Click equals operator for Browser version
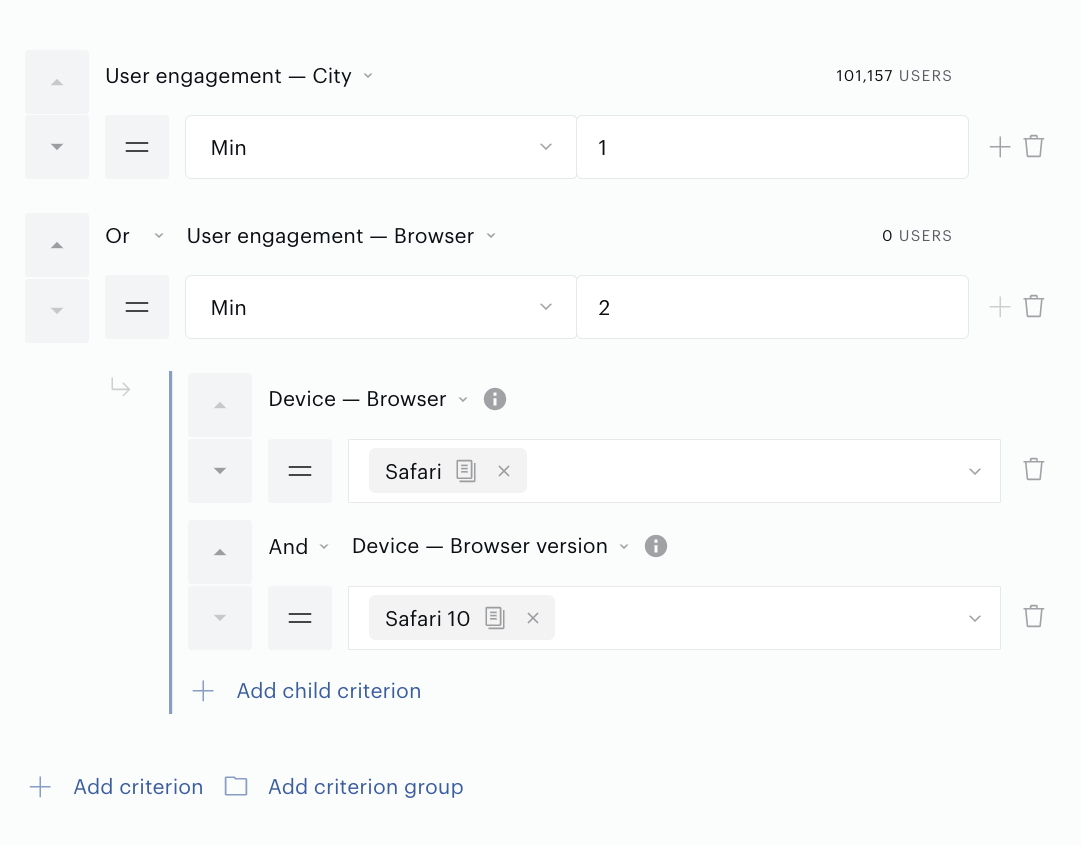Screen dimensions: 1081x845 [x=300, y=618]
